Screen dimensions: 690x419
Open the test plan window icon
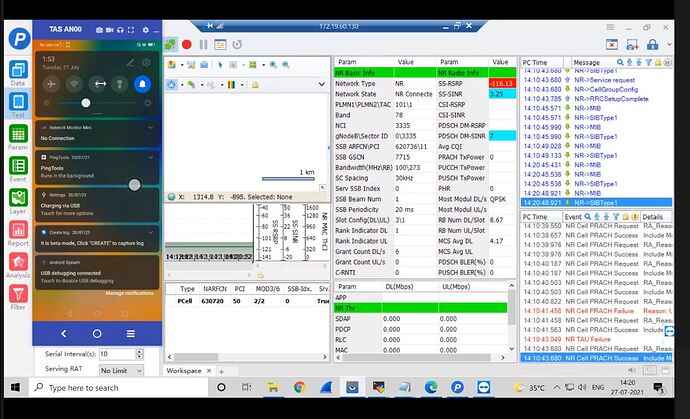tap(220, 44)
